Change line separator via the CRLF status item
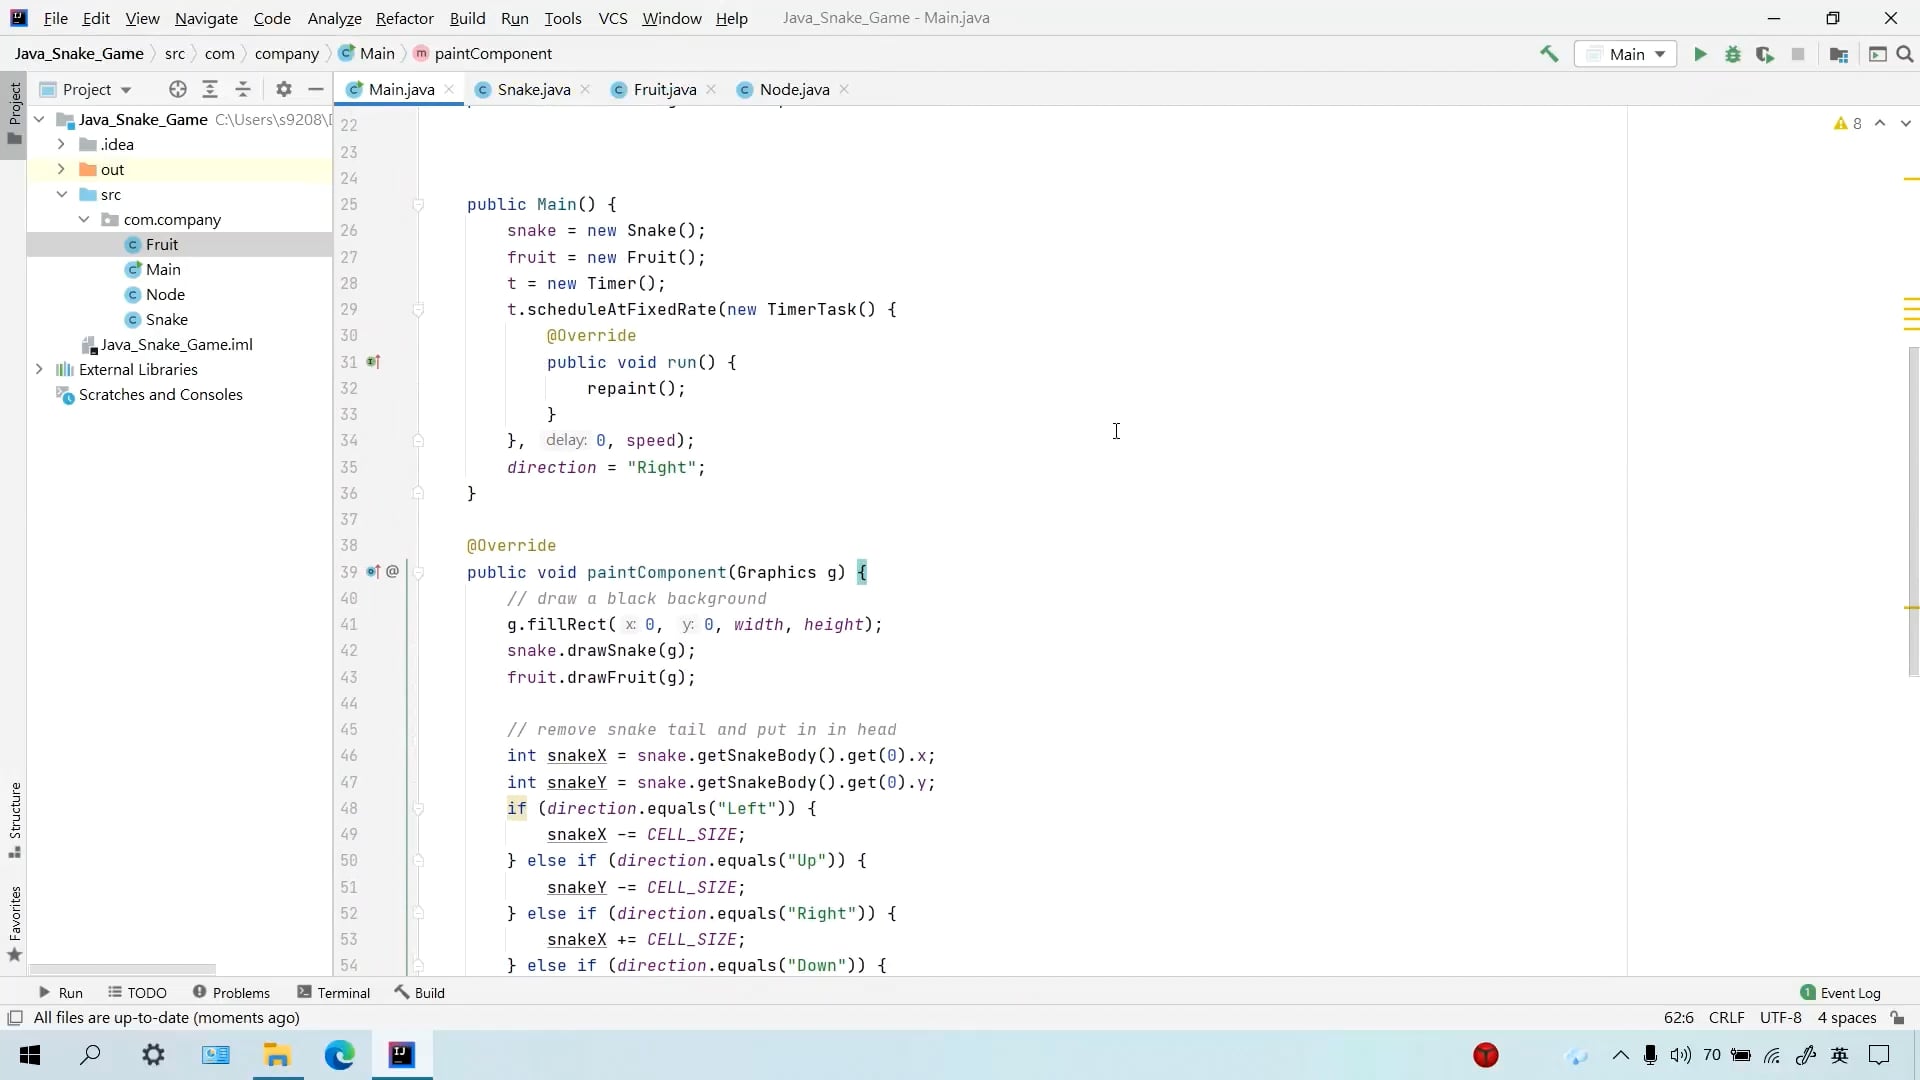 (1727, 1017)
